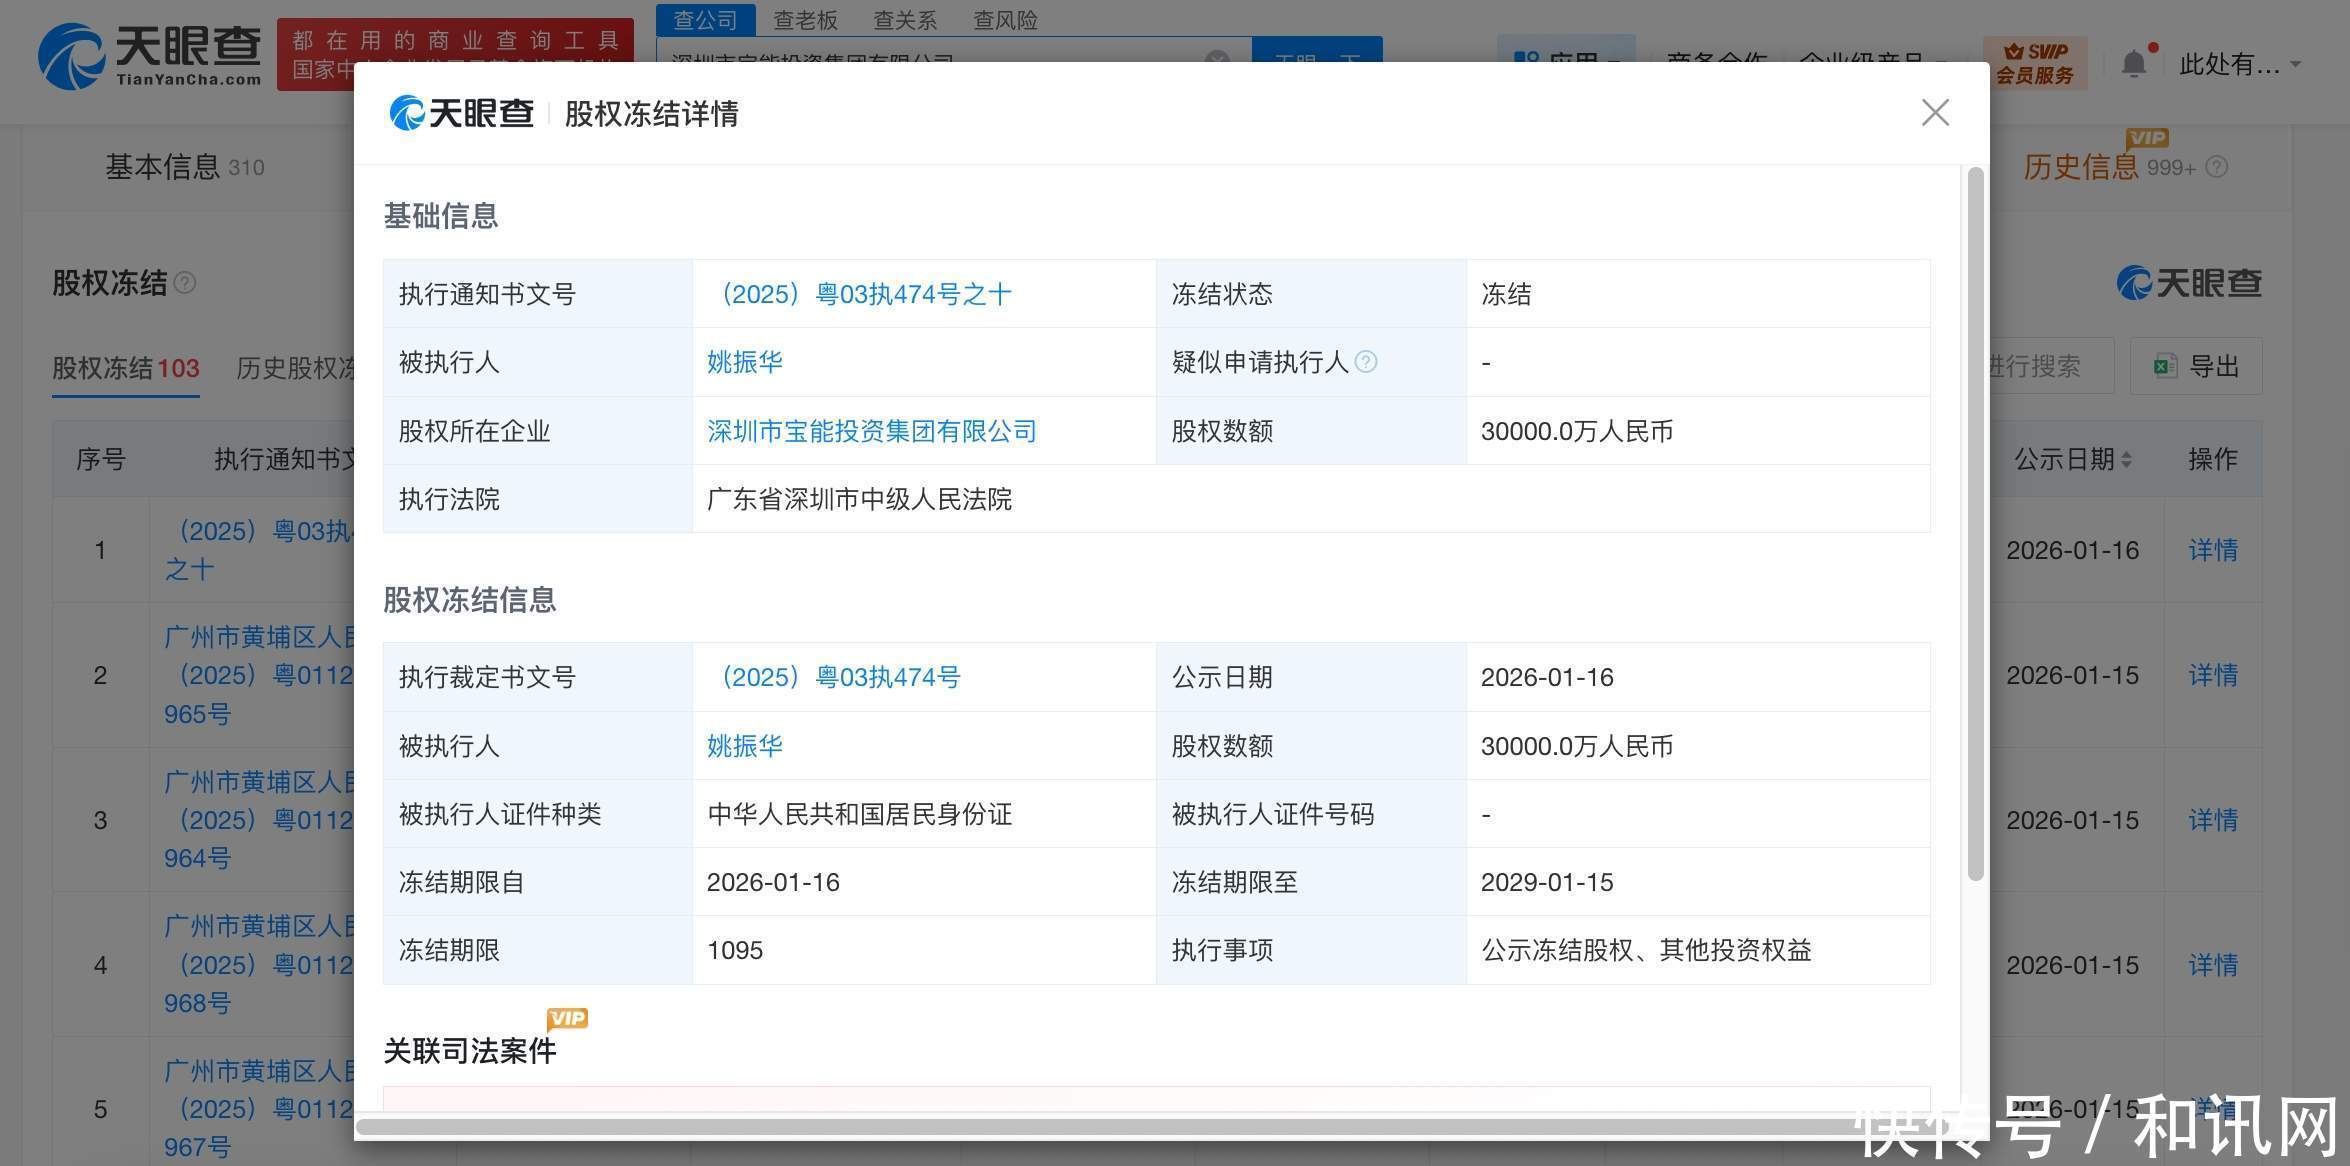Click the 历史信息 help question icon
This screenshot has height=1166, width=2350.
[x=2217, y=168]
